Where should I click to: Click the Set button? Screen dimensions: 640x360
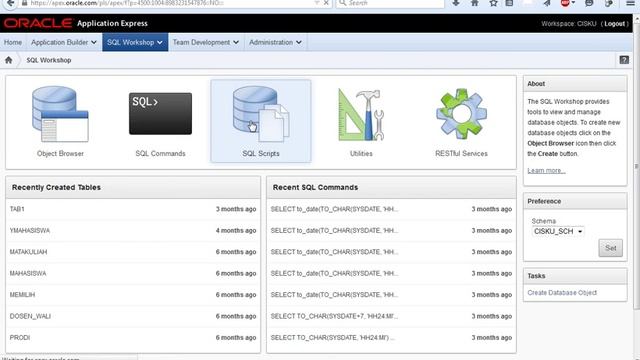tap(611, 248)
